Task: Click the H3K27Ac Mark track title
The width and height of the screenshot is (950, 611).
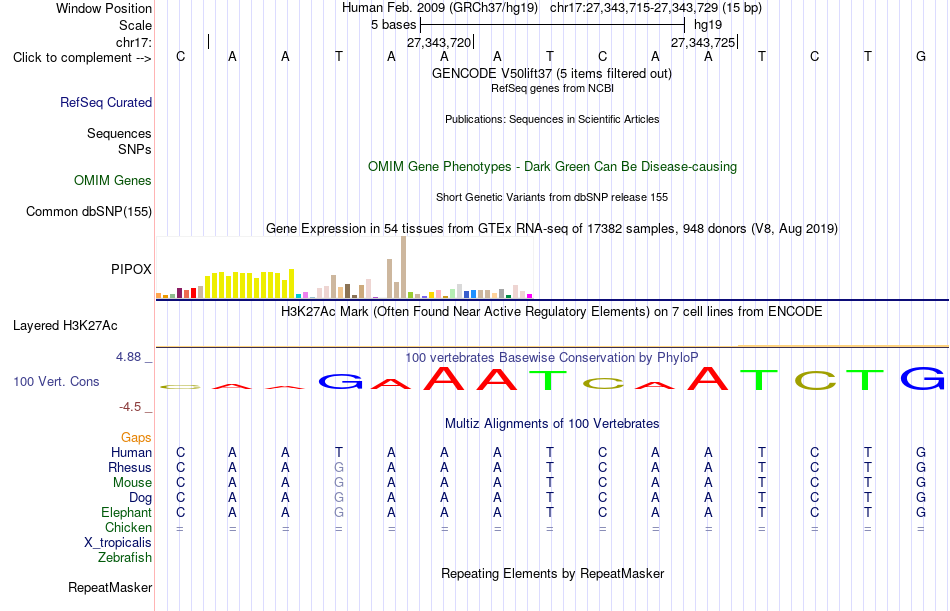Action: (552, 312)
